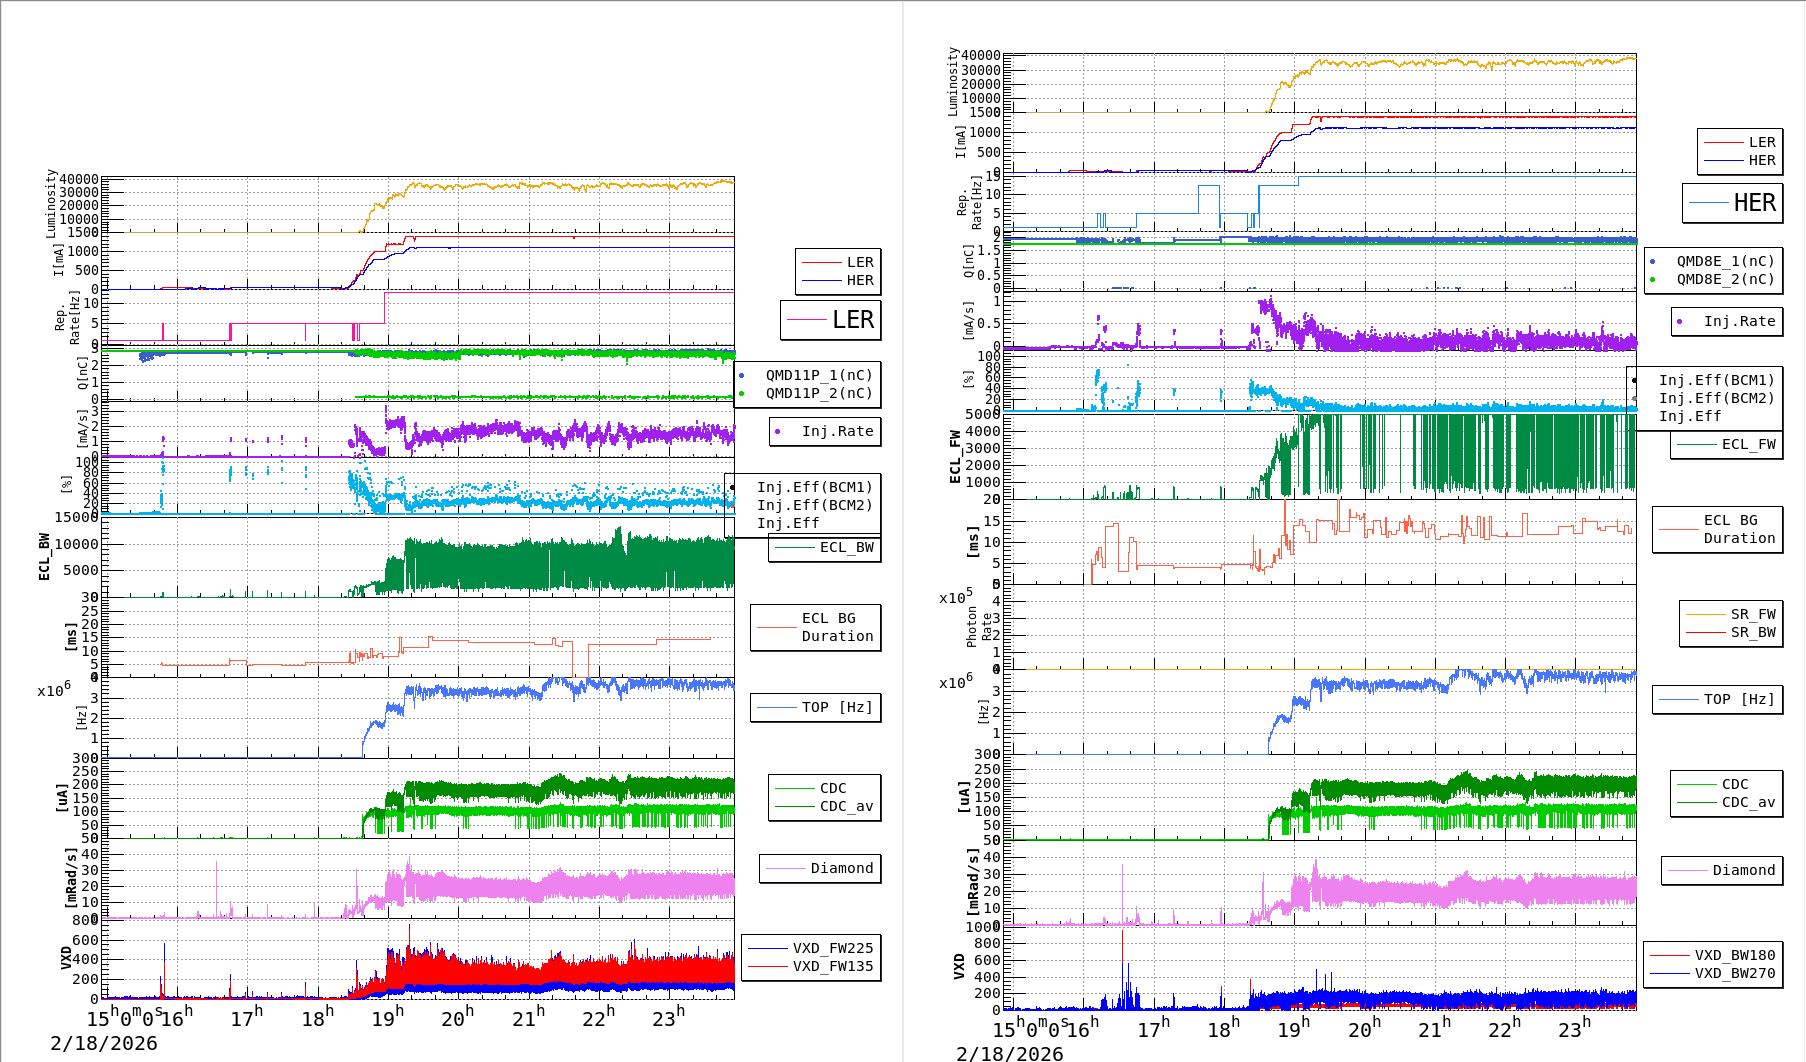
Task: Click the large LER label in left panel
Action: tap(852, 320)
